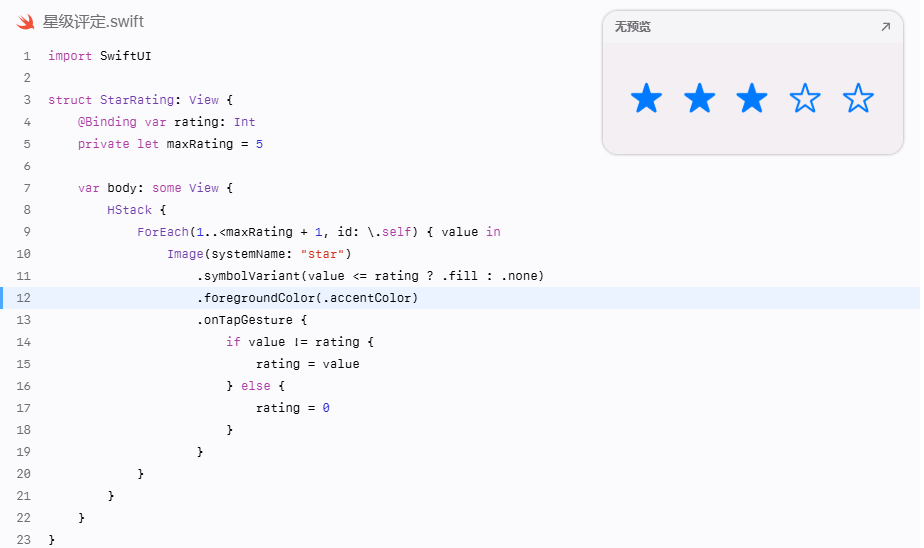Image resolution: width=924 pixels, height=548 pixels.
Task: Click the '.symbolVariant(value <= rating' line
Action: pyautogui.click(x=371, y=276)
